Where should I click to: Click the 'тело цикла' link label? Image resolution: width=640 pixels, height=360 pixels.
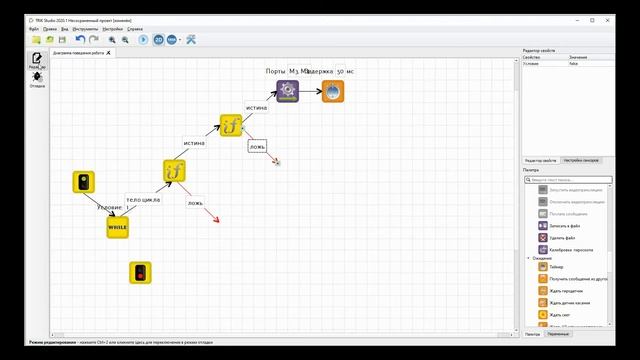[143, 200]
